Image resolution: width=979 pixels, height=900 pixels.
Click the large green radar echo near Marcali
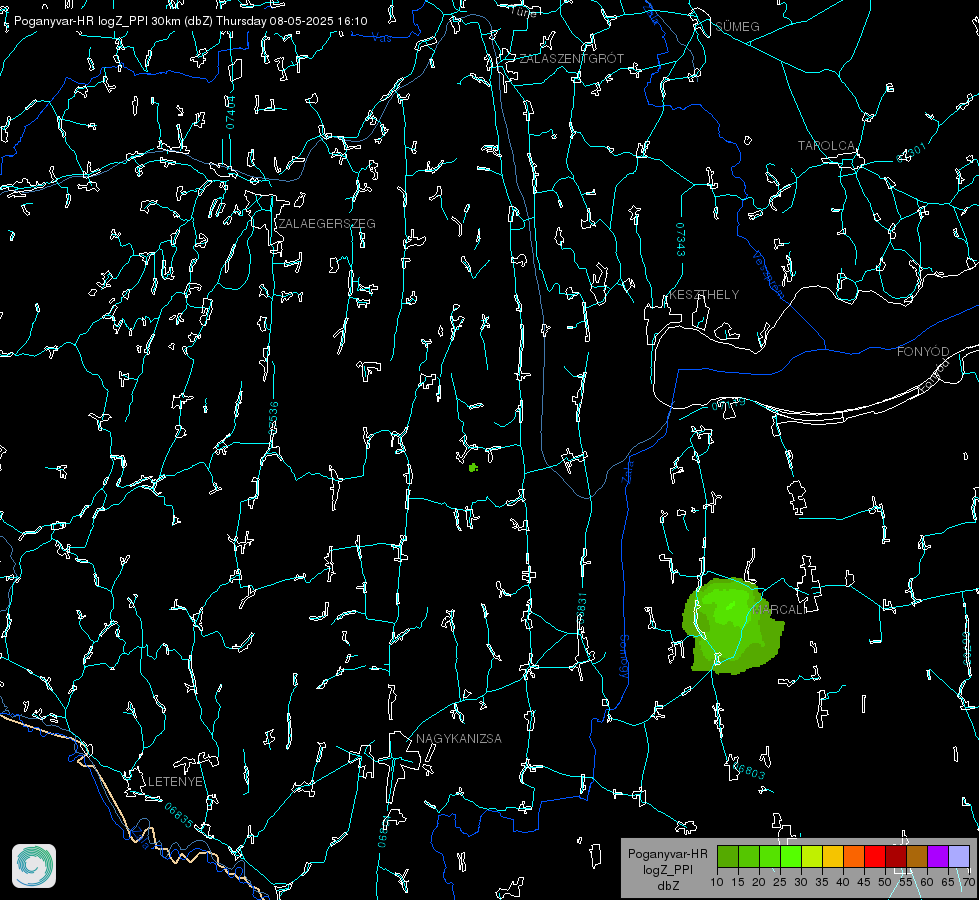click(732, 626)
